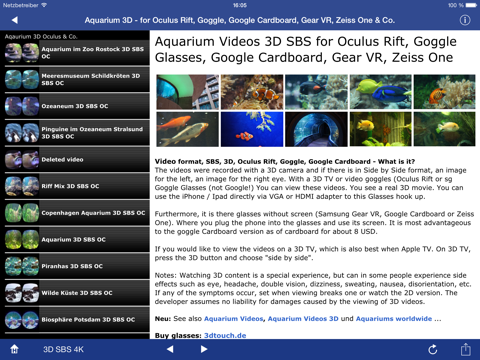Tap the battery indicator in status bar
Screen dimensions: 480x360
(x=472, y=5)
